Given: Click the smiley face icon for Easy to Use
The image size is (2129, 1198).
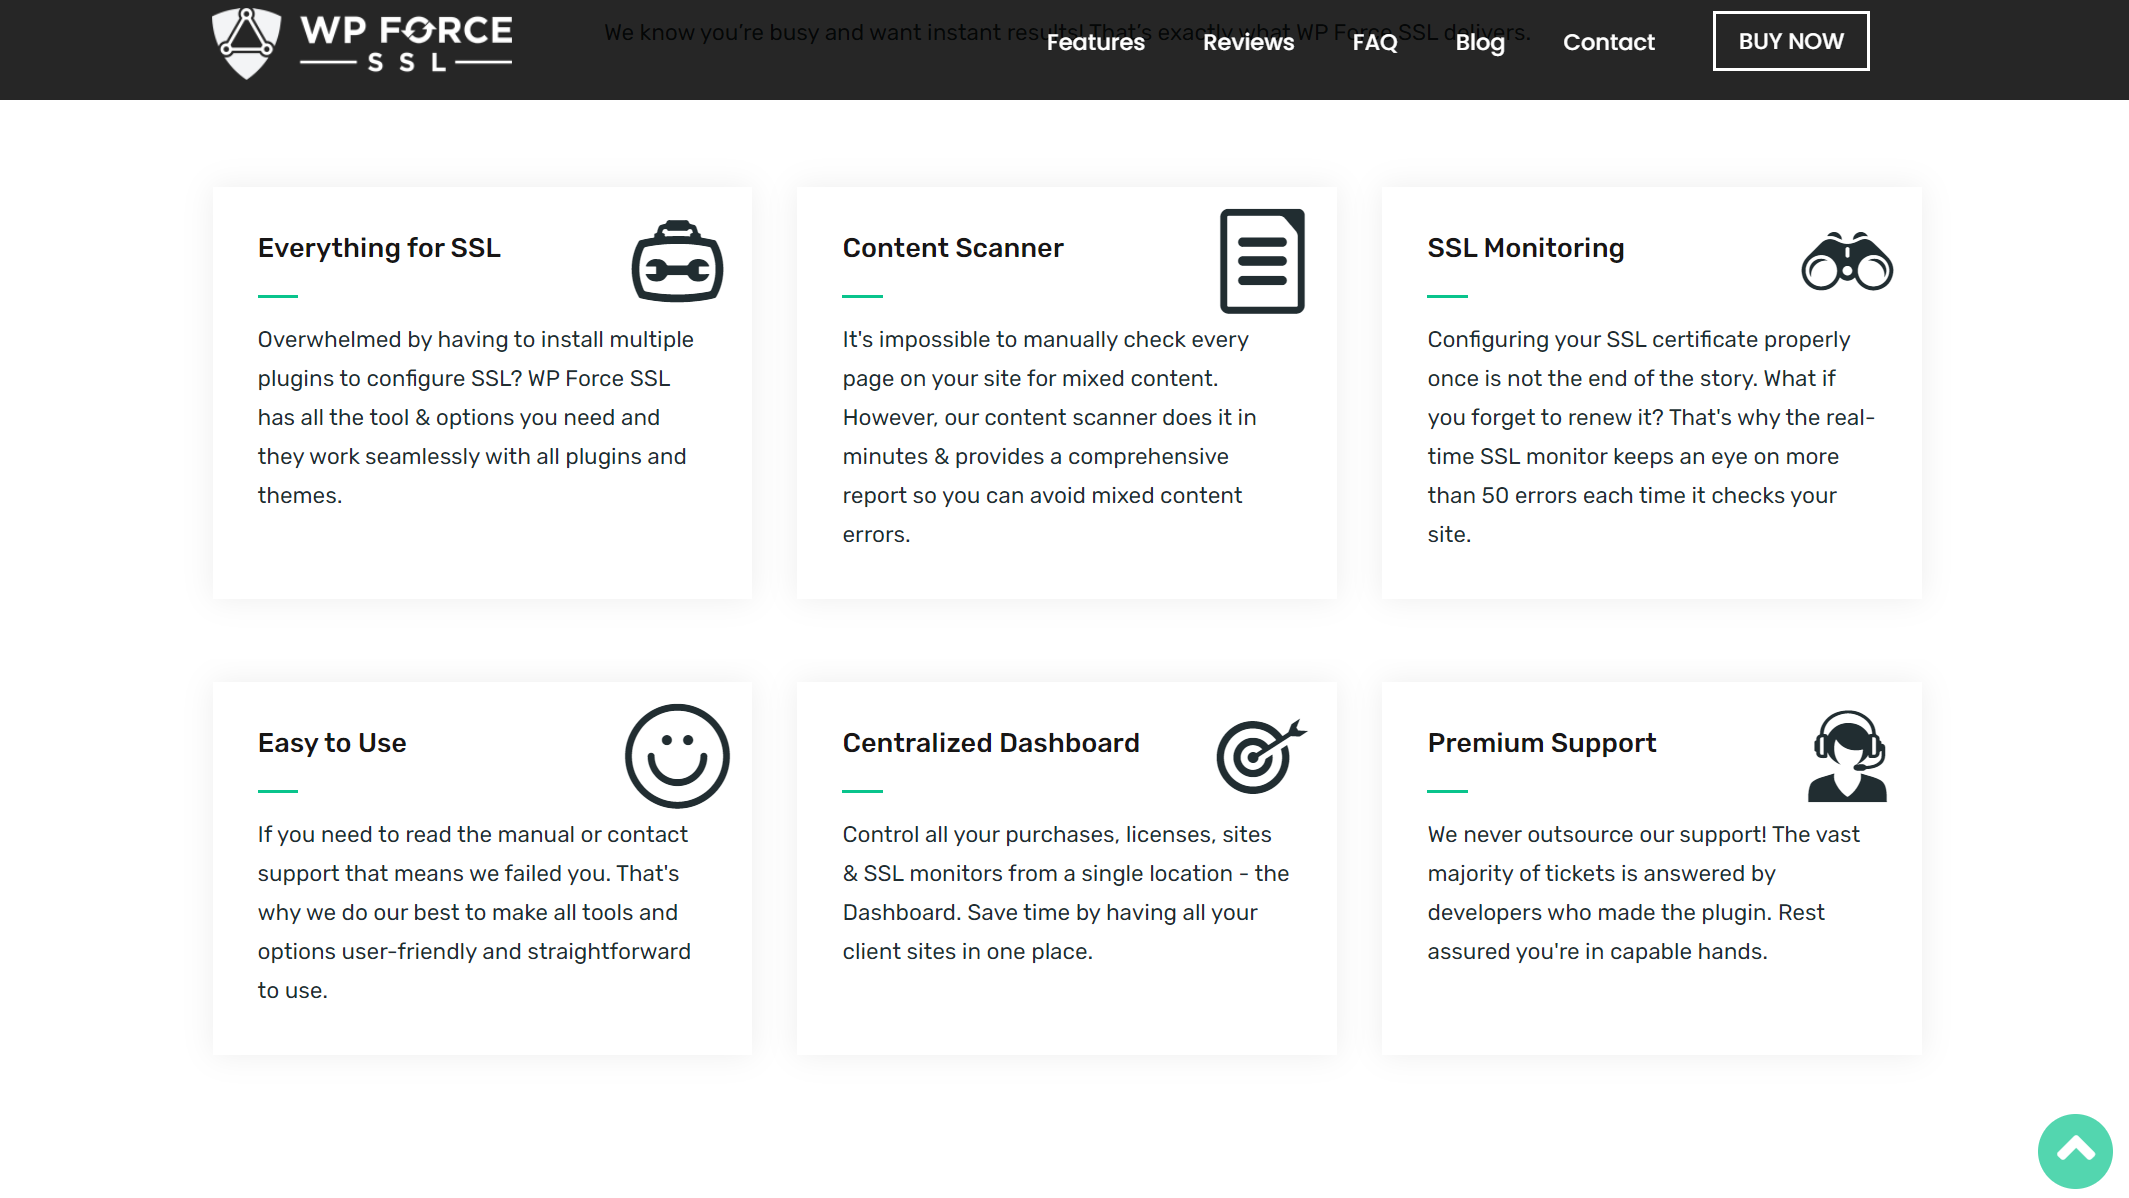Looking at the screenshot, I should (x=677, y=756).
